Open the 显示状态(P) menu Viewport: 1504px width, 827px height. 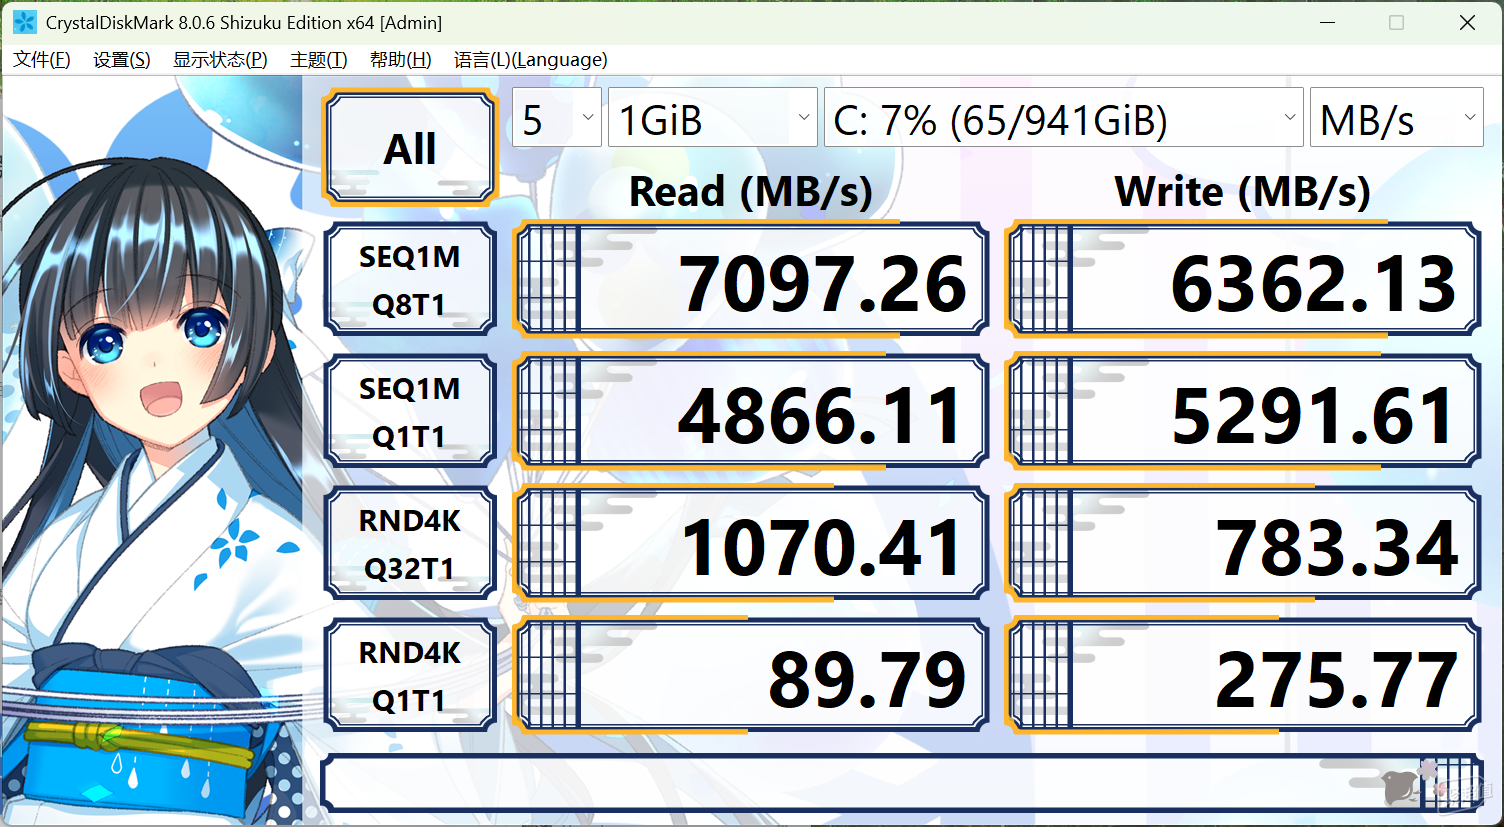pos(220,60)
